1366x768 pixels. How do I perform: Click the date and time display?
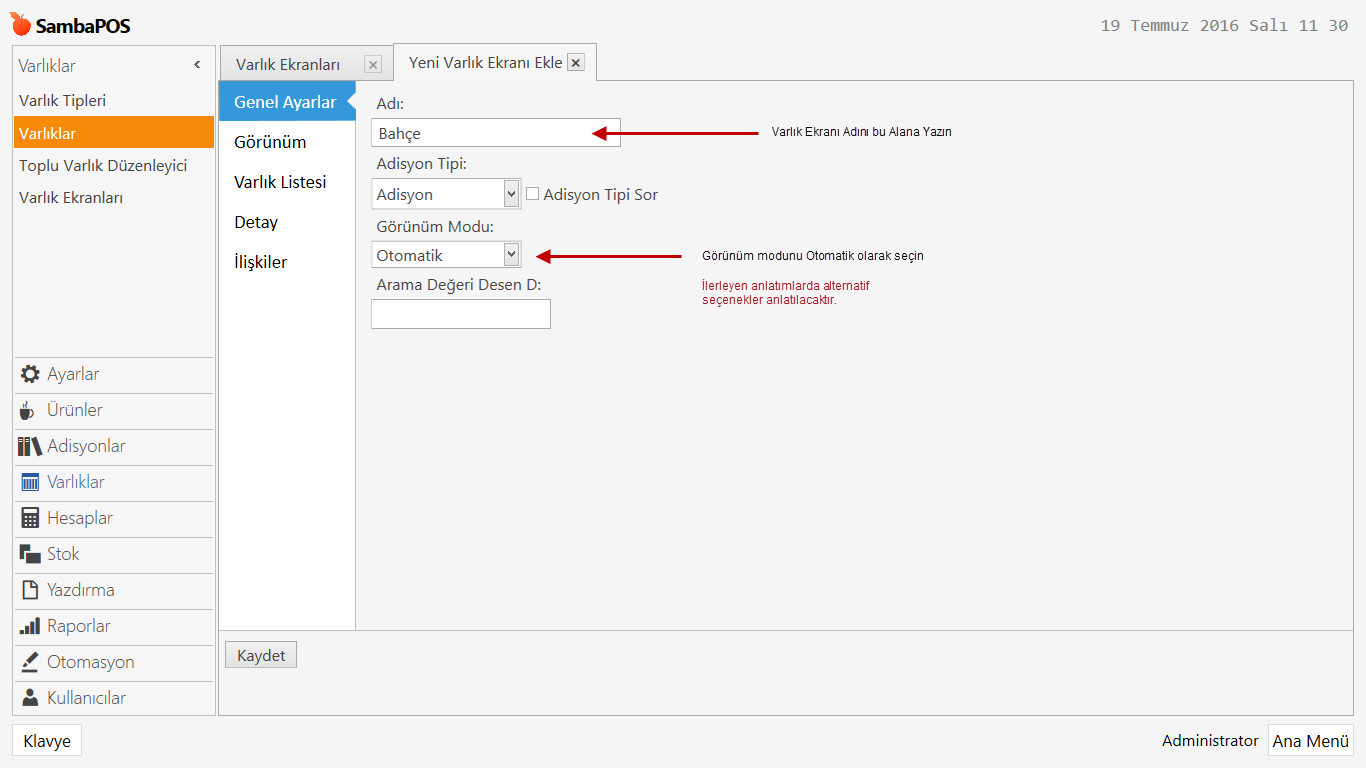click(x=1224, y=26)
